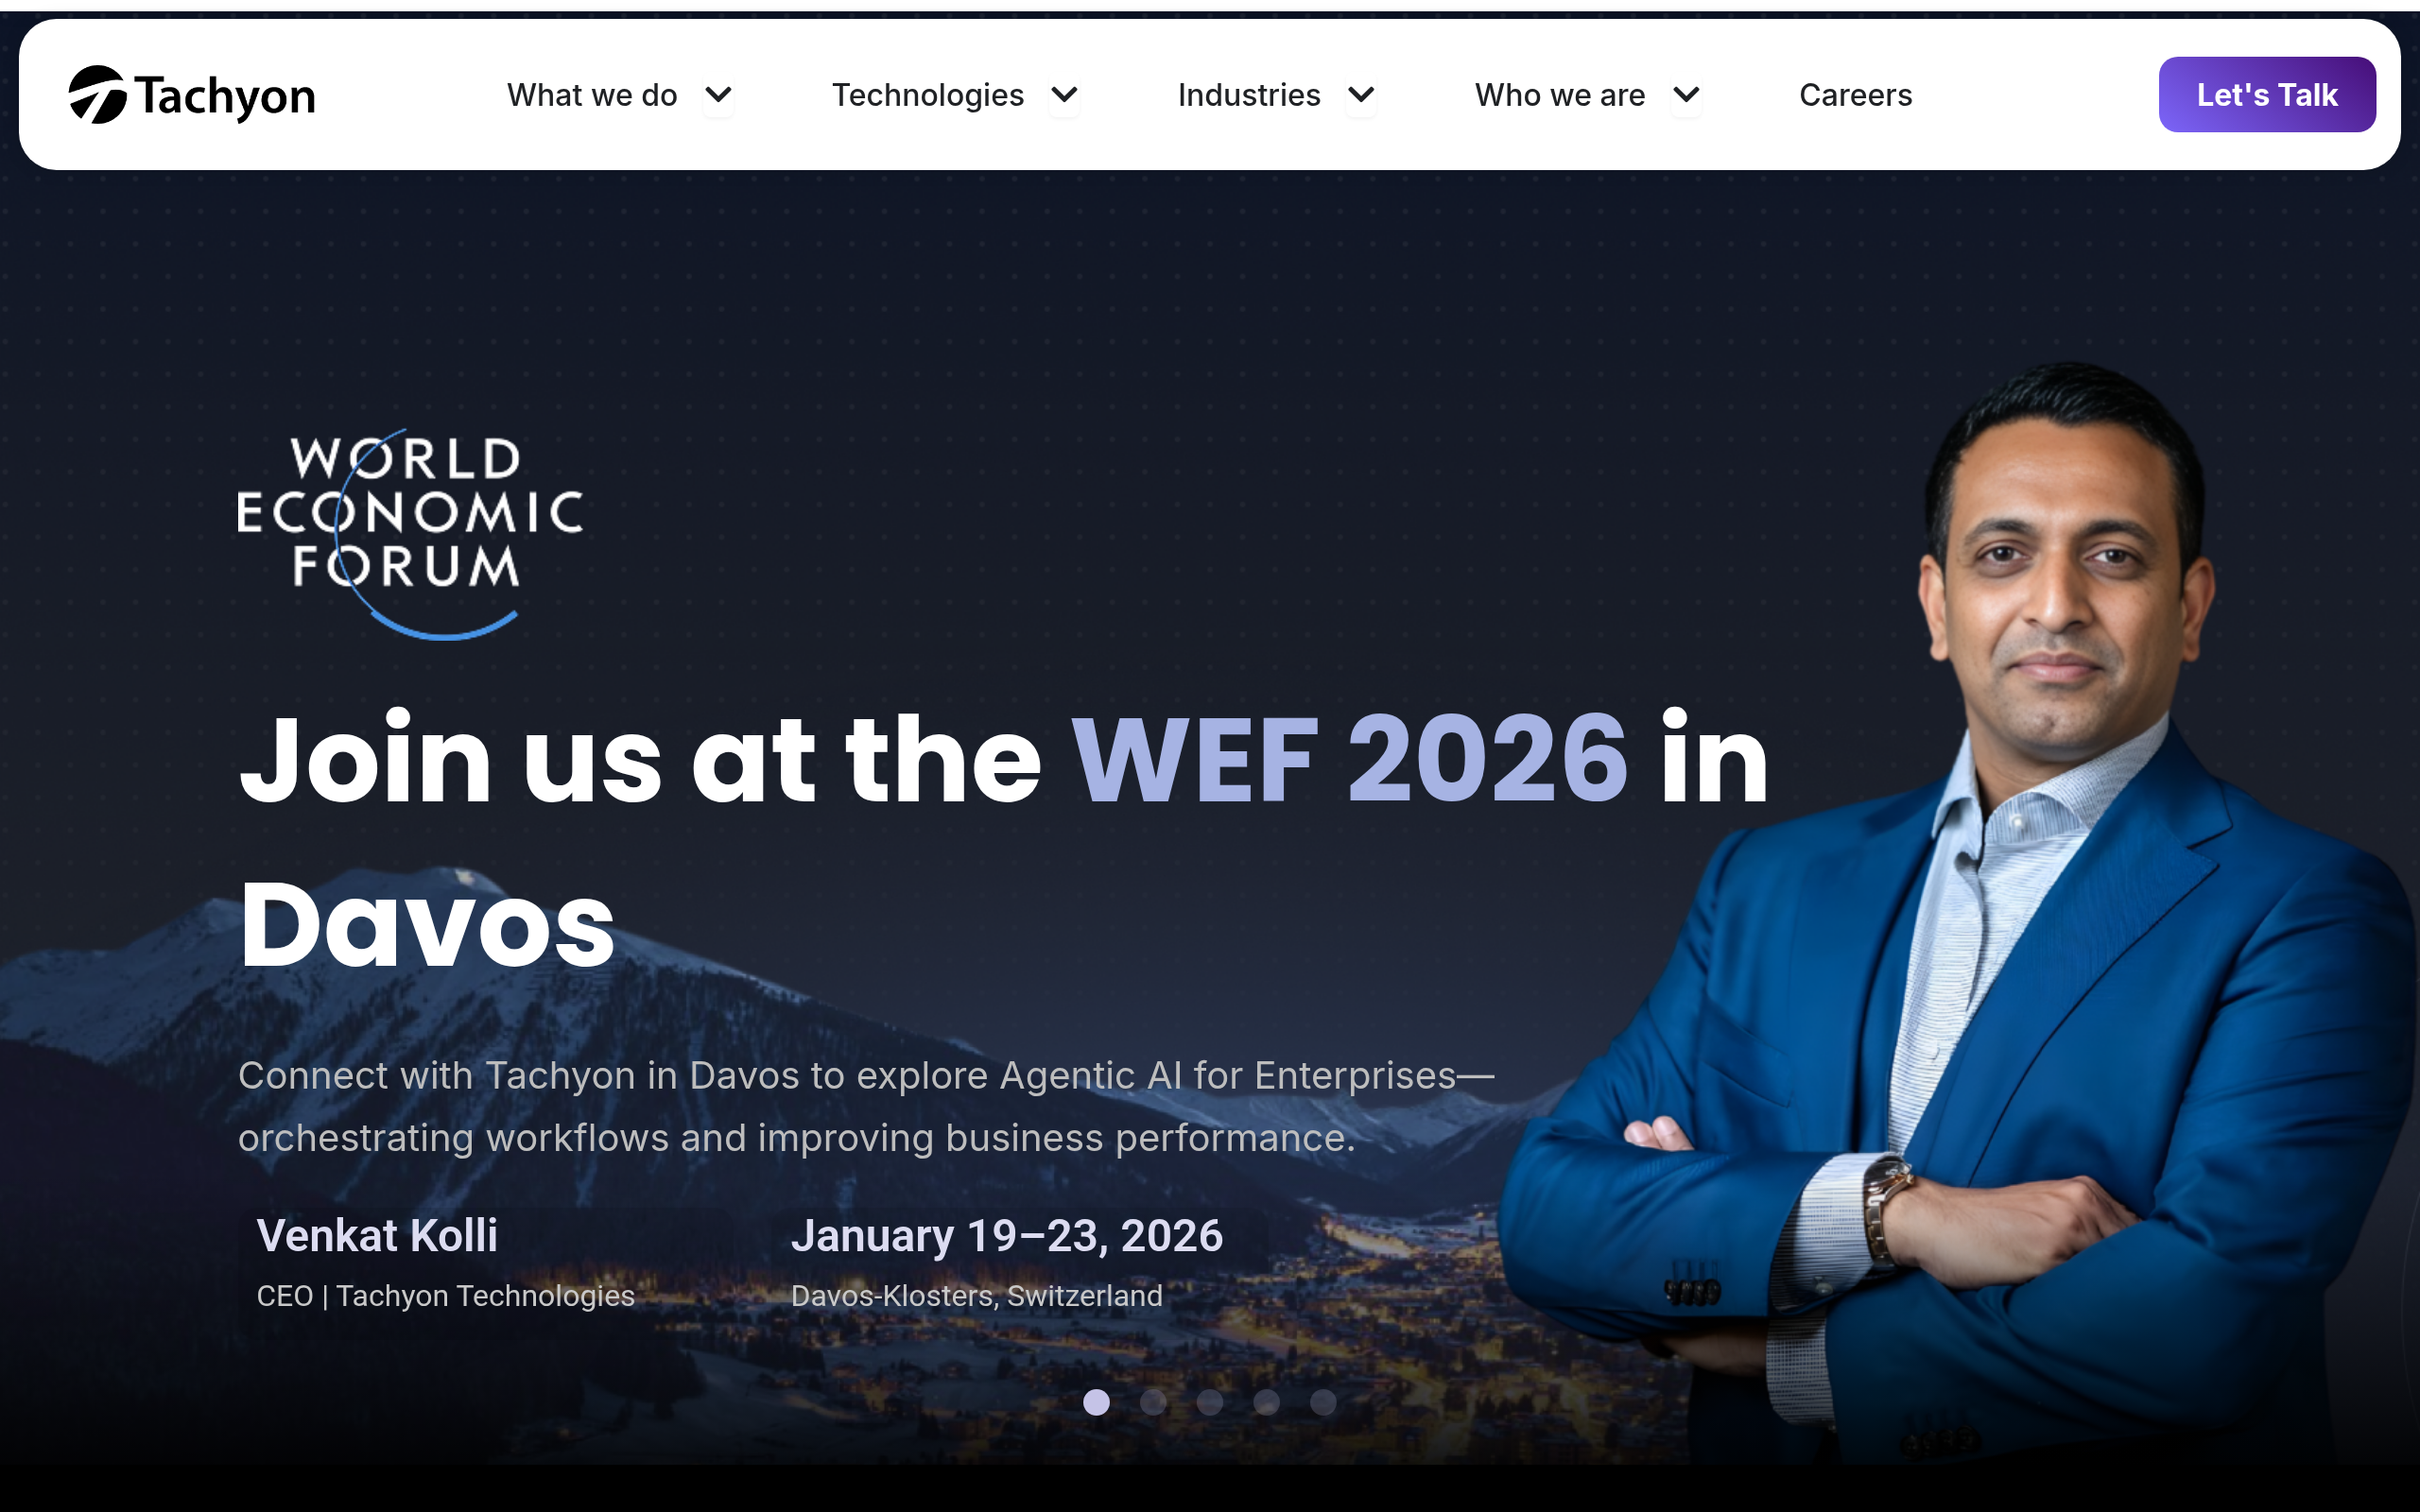Go to the Careers page
2420x1512 pixels.
pos(1855,95)
